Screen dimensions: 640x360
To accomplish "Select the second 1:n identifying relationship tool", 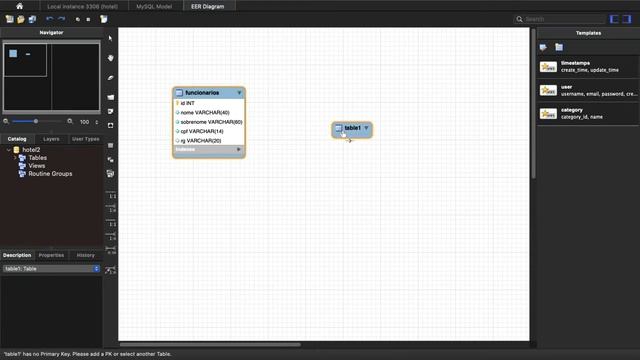I will (111, 236).
